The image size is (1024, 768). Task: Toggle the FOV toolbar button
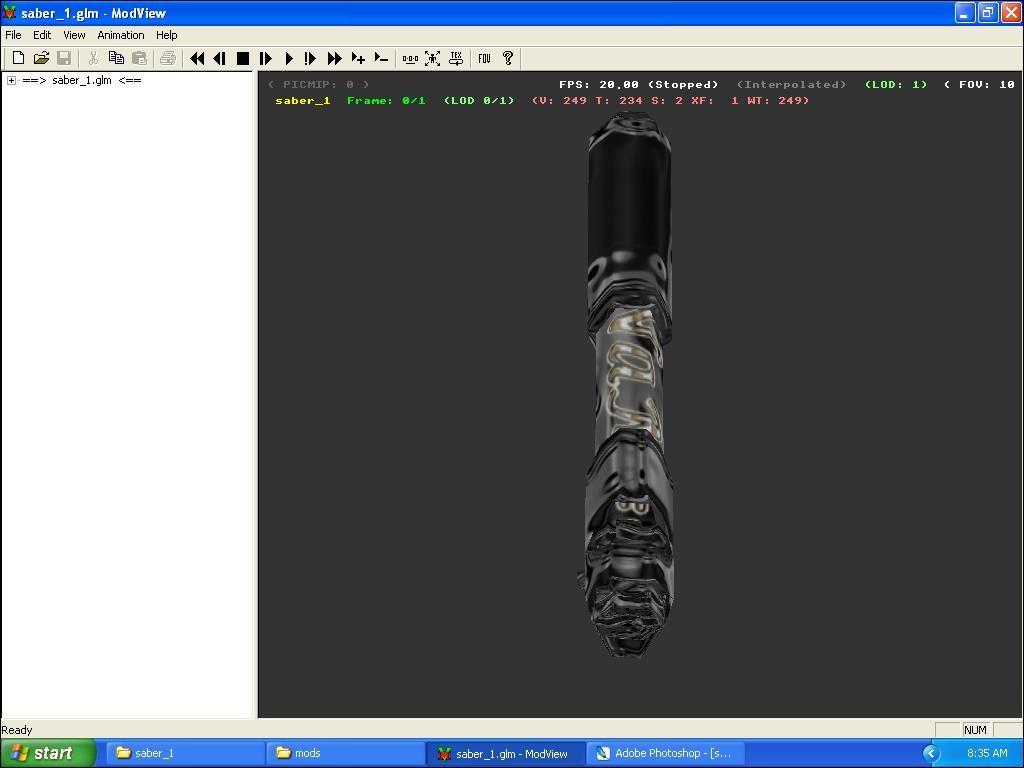point(484,59)
